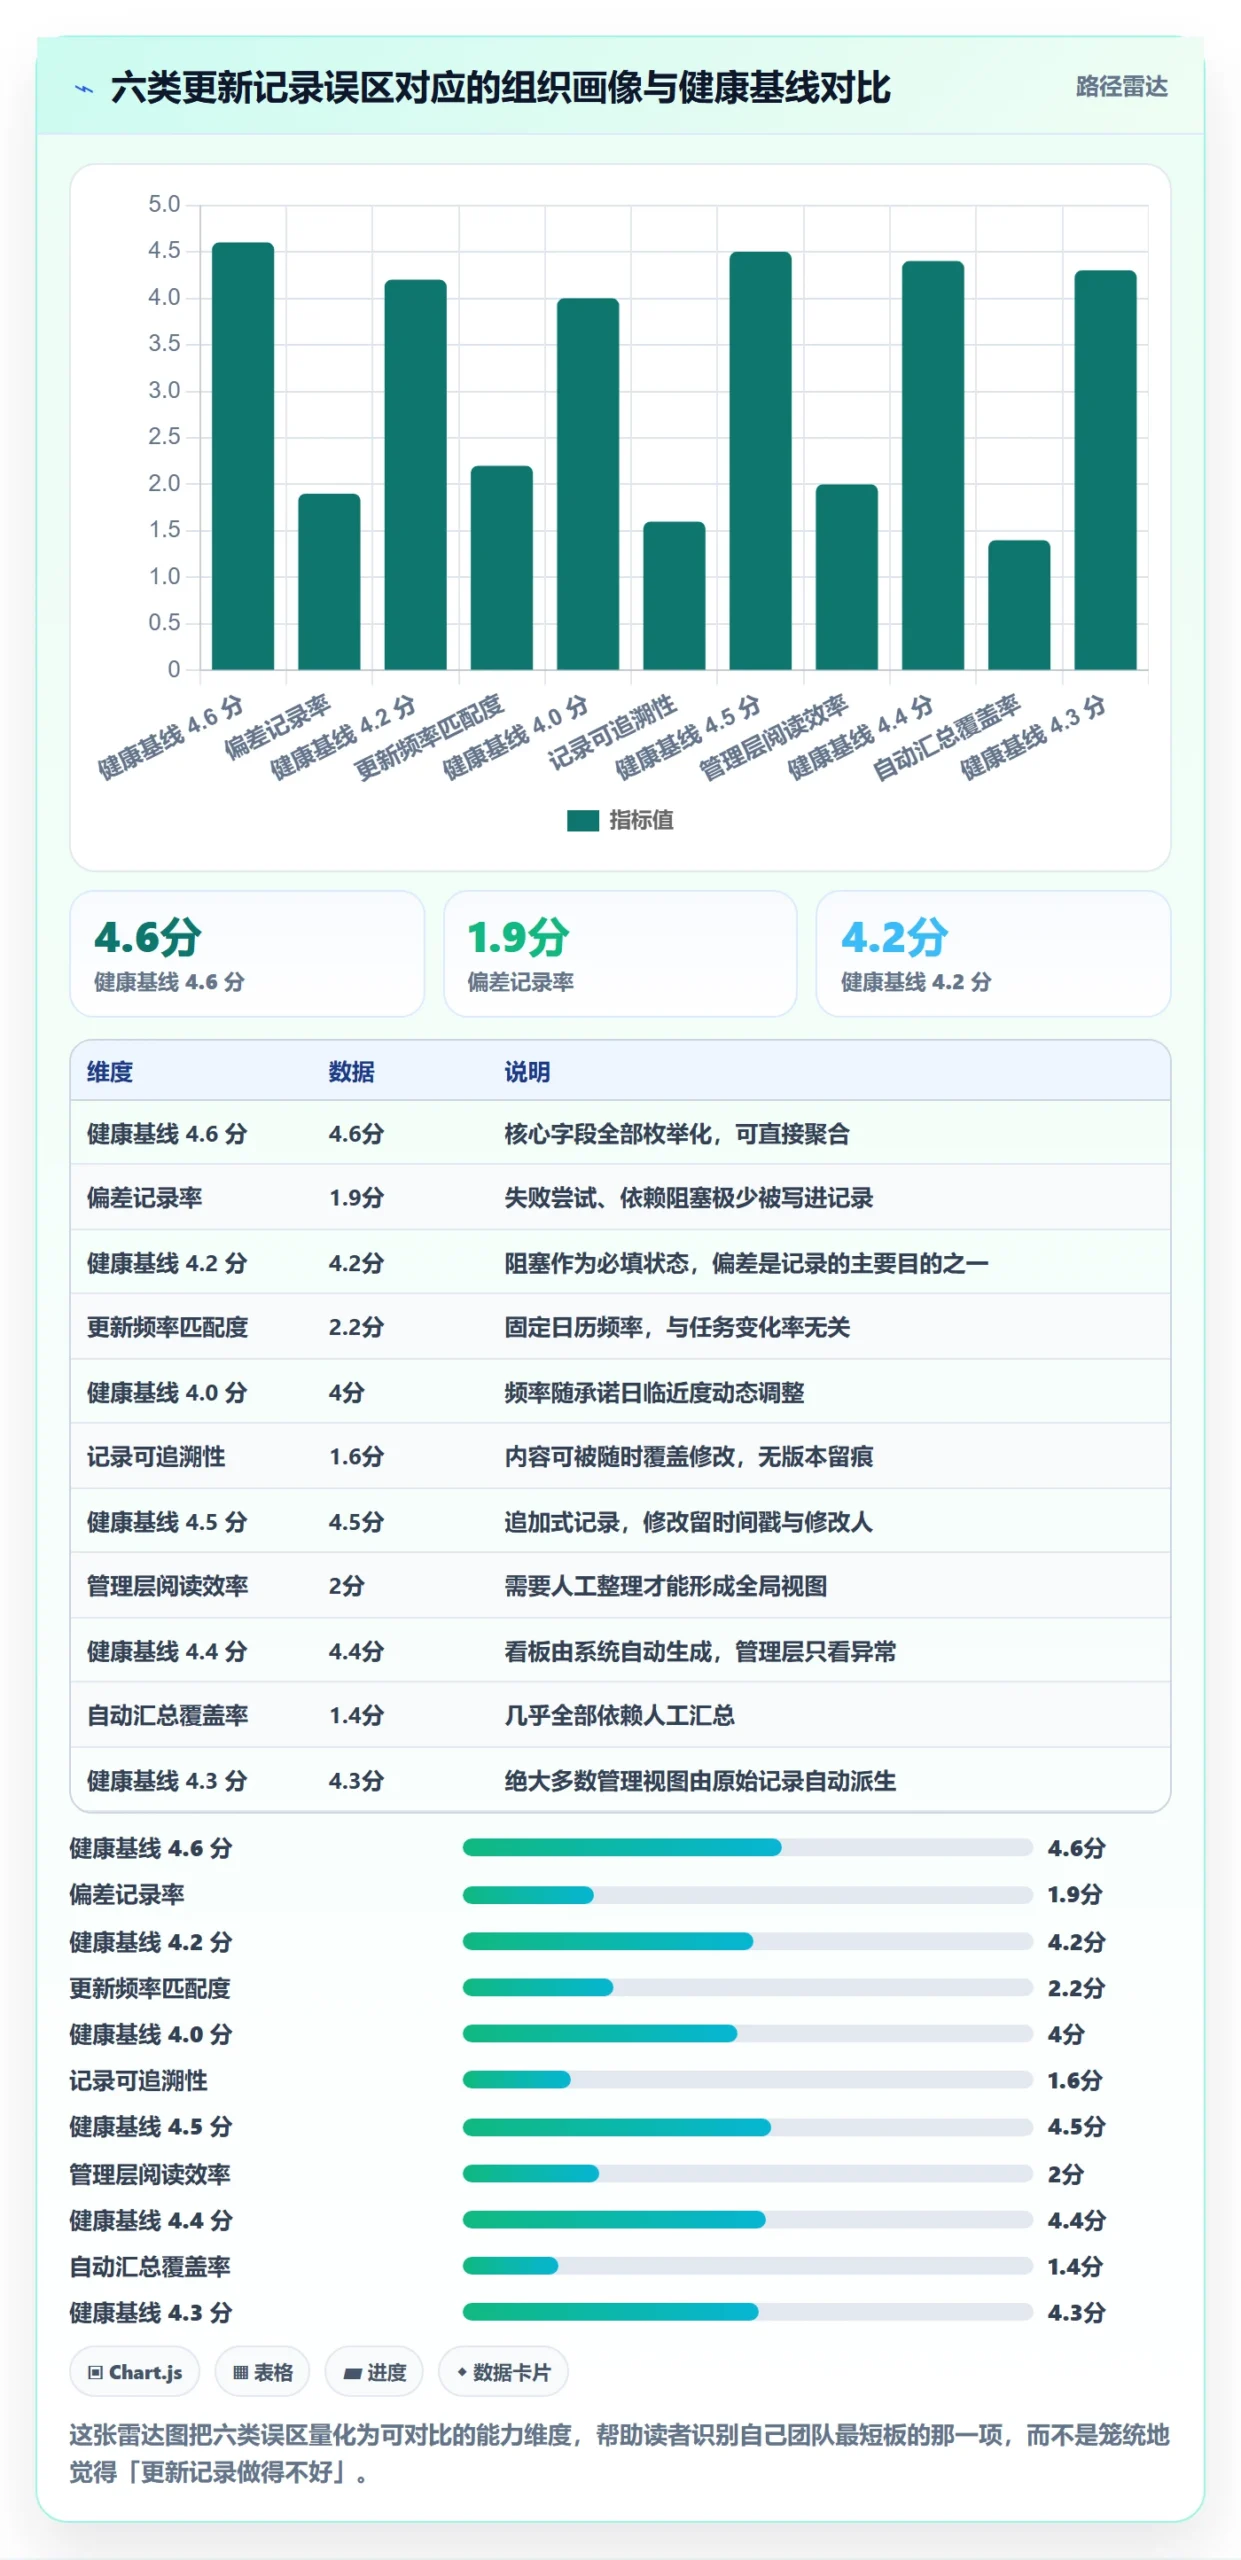Click the footer caption starting 这张雷达图
This screenshot has height=2560, width=1241.
click(619, 2453)
